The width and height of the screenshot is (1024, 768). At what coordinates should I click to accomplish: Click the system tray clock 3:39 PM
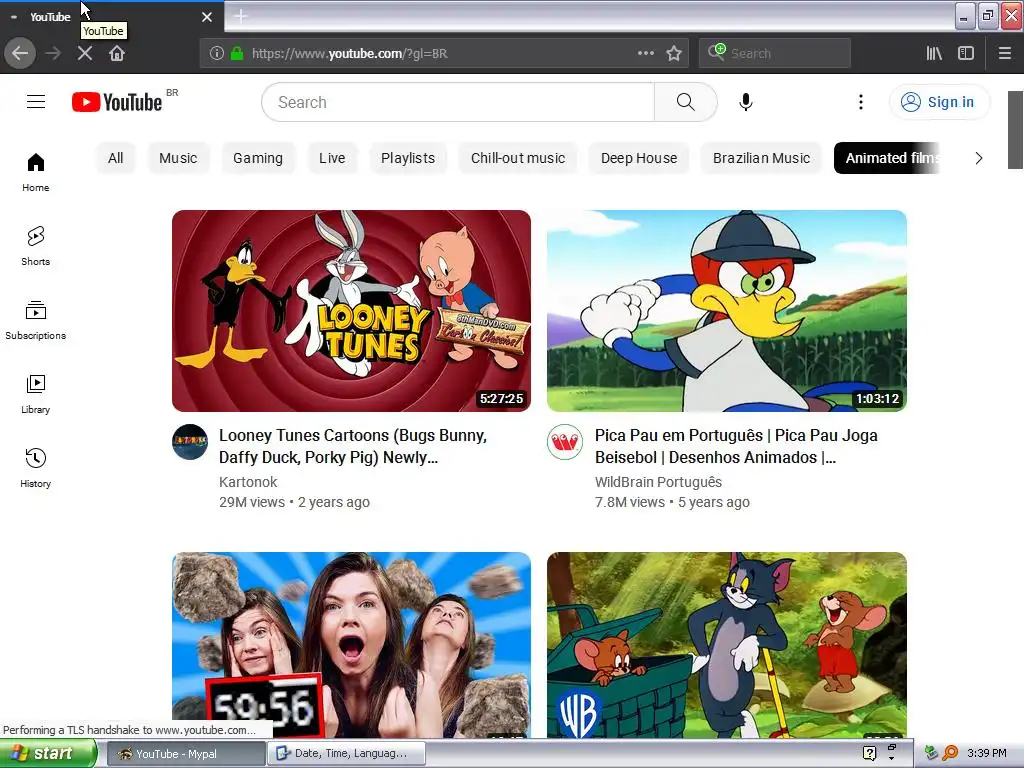pos(987,753)
